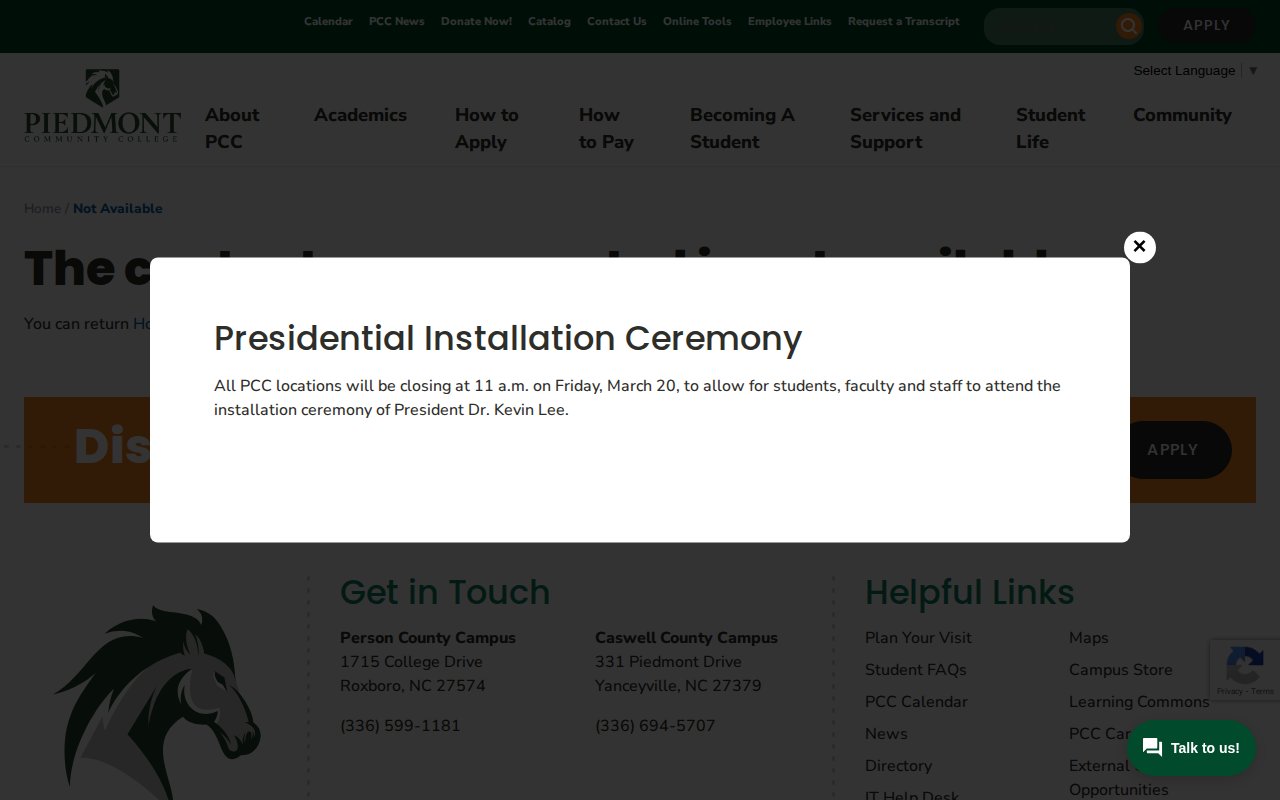The width and height of the screenshot is (1280, 800).
Task: Expand the Select Language dropdown
Action: (1196, 70)
